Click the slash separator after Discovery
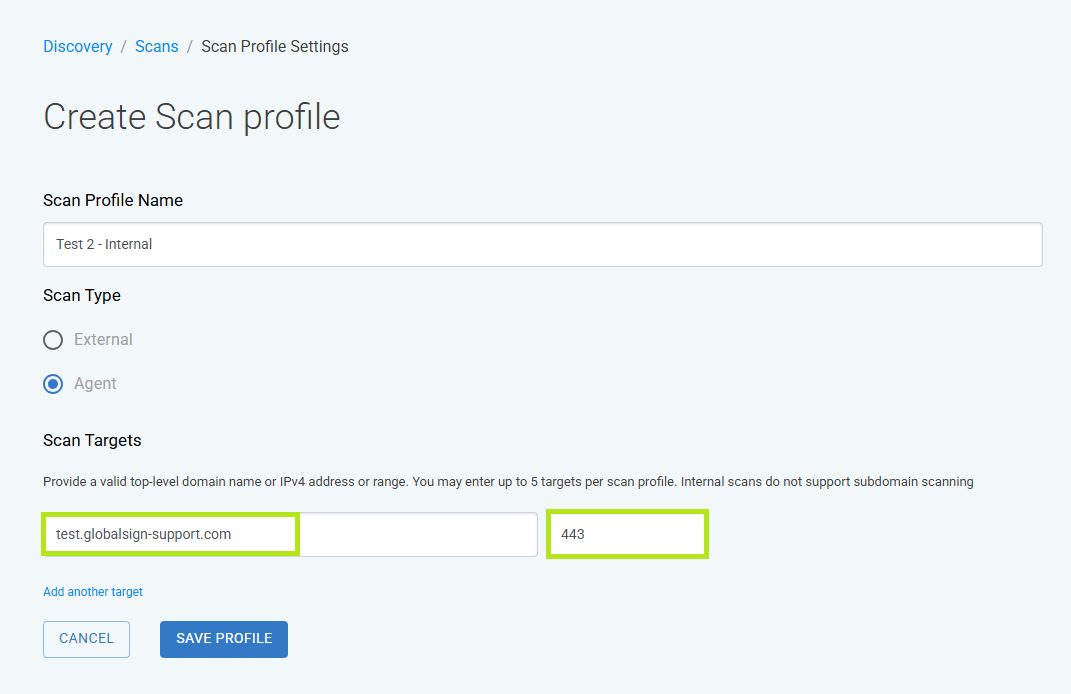Viewport: 1071px width, 694px height. pos(124,46)
